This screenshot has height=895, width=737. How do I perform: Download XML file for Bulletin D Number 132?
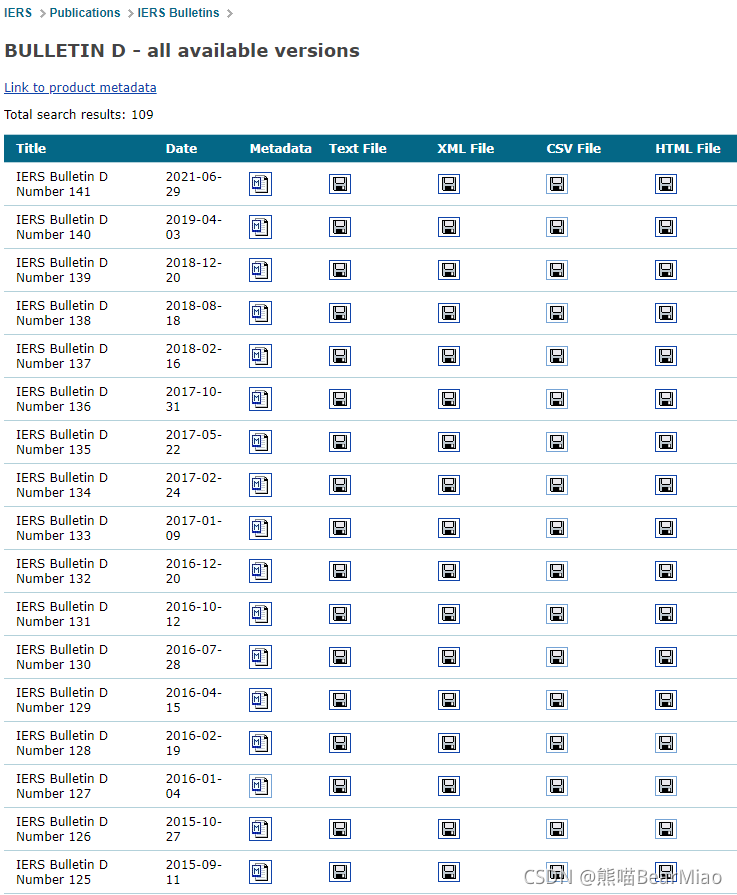(449, 571)
